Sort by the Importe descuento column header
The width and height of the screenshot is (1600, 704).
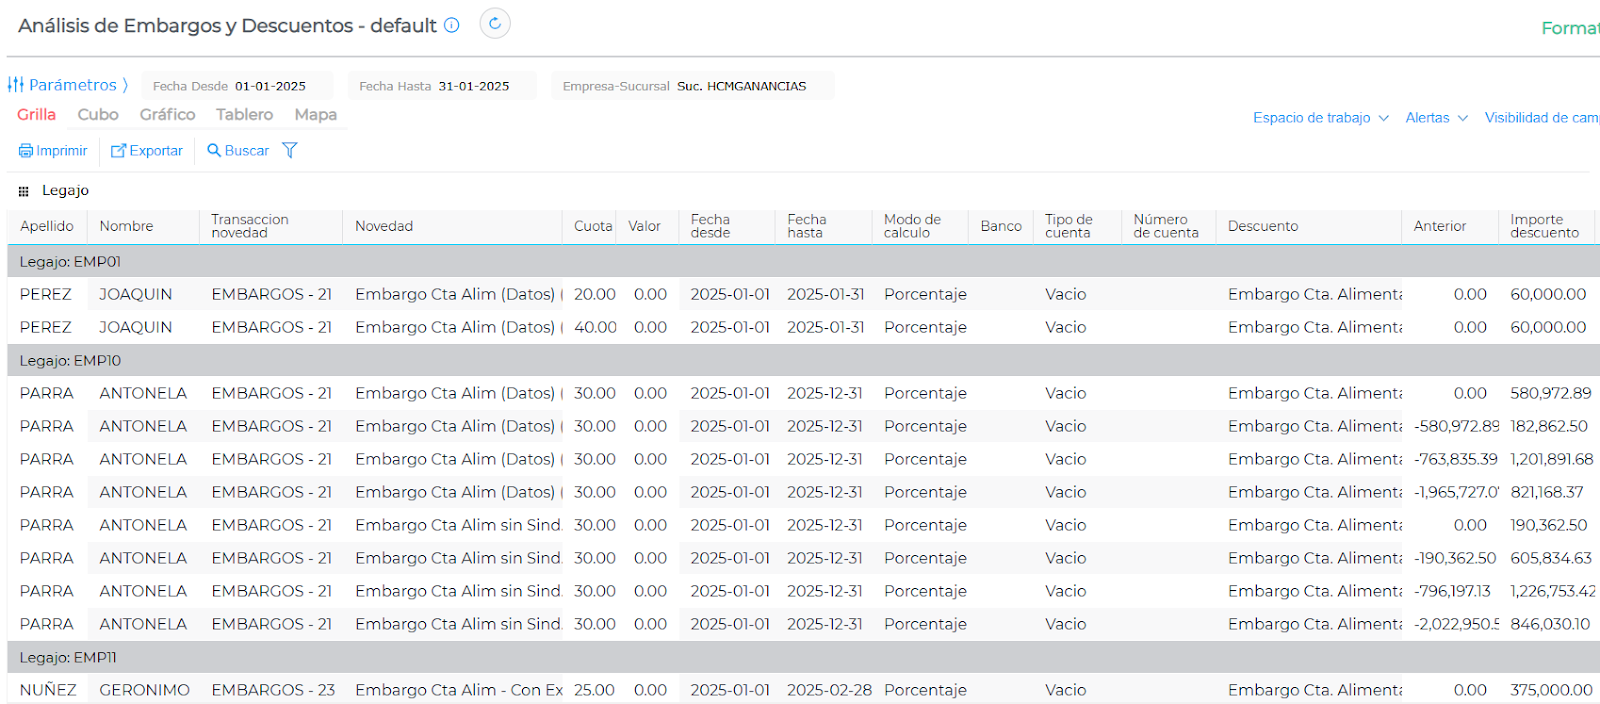click(x=1544, y=226)
